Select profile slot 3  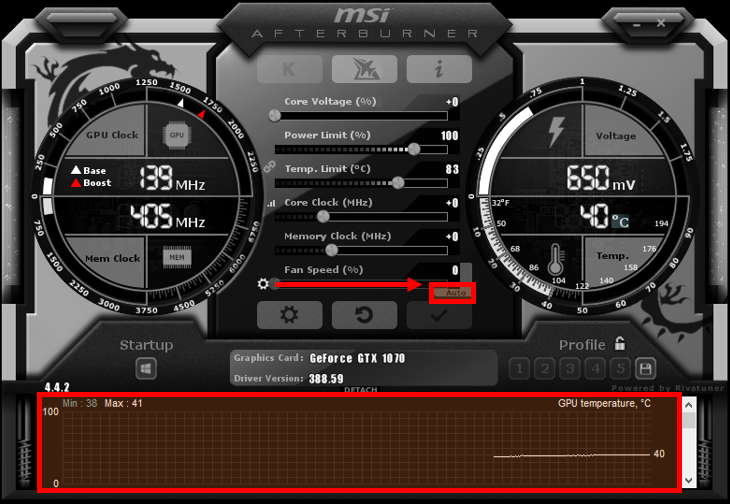[x=570, y=368]
